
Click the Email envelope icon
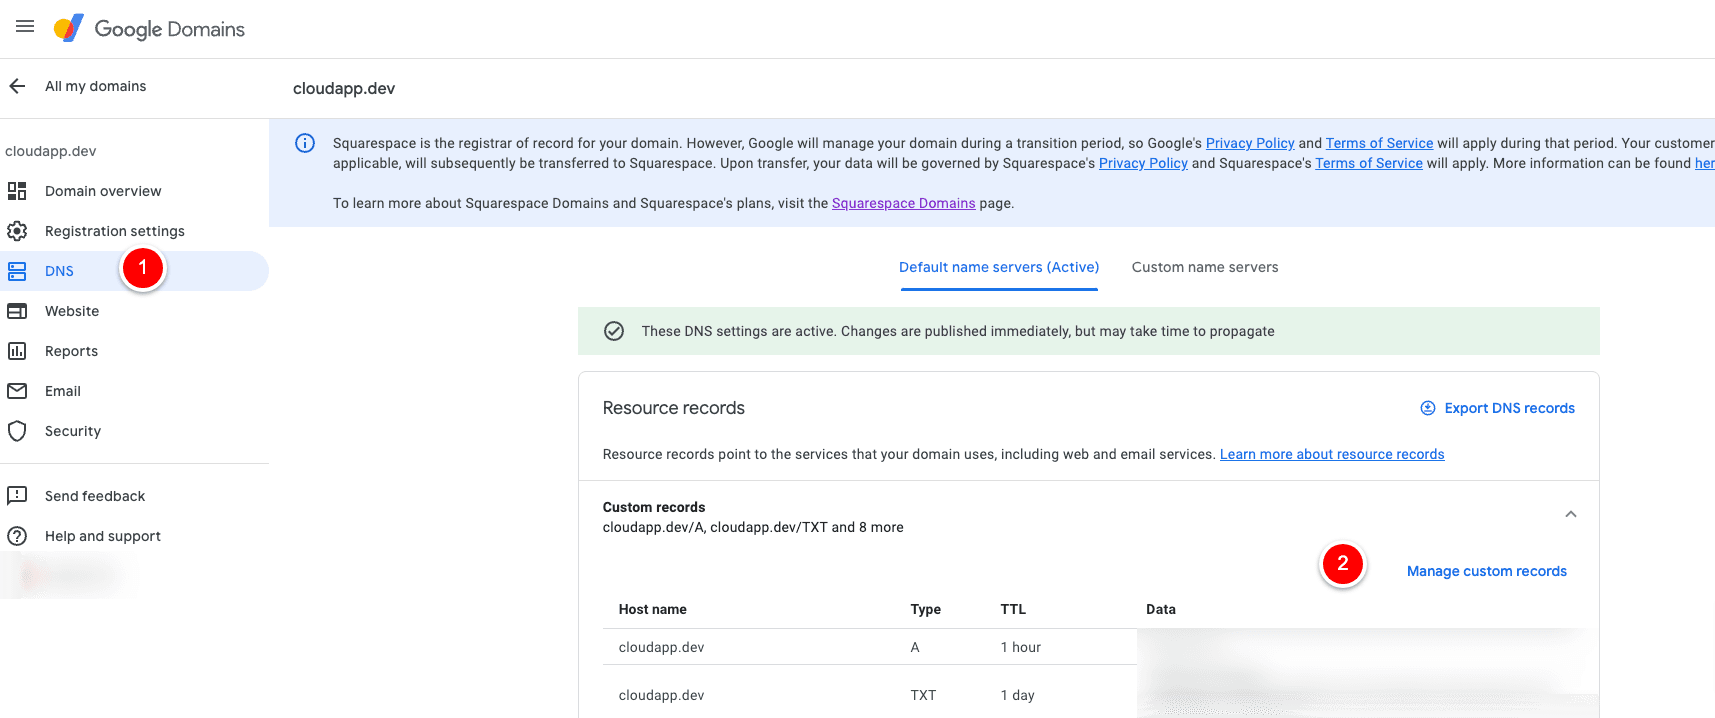[x=17, y=391]
